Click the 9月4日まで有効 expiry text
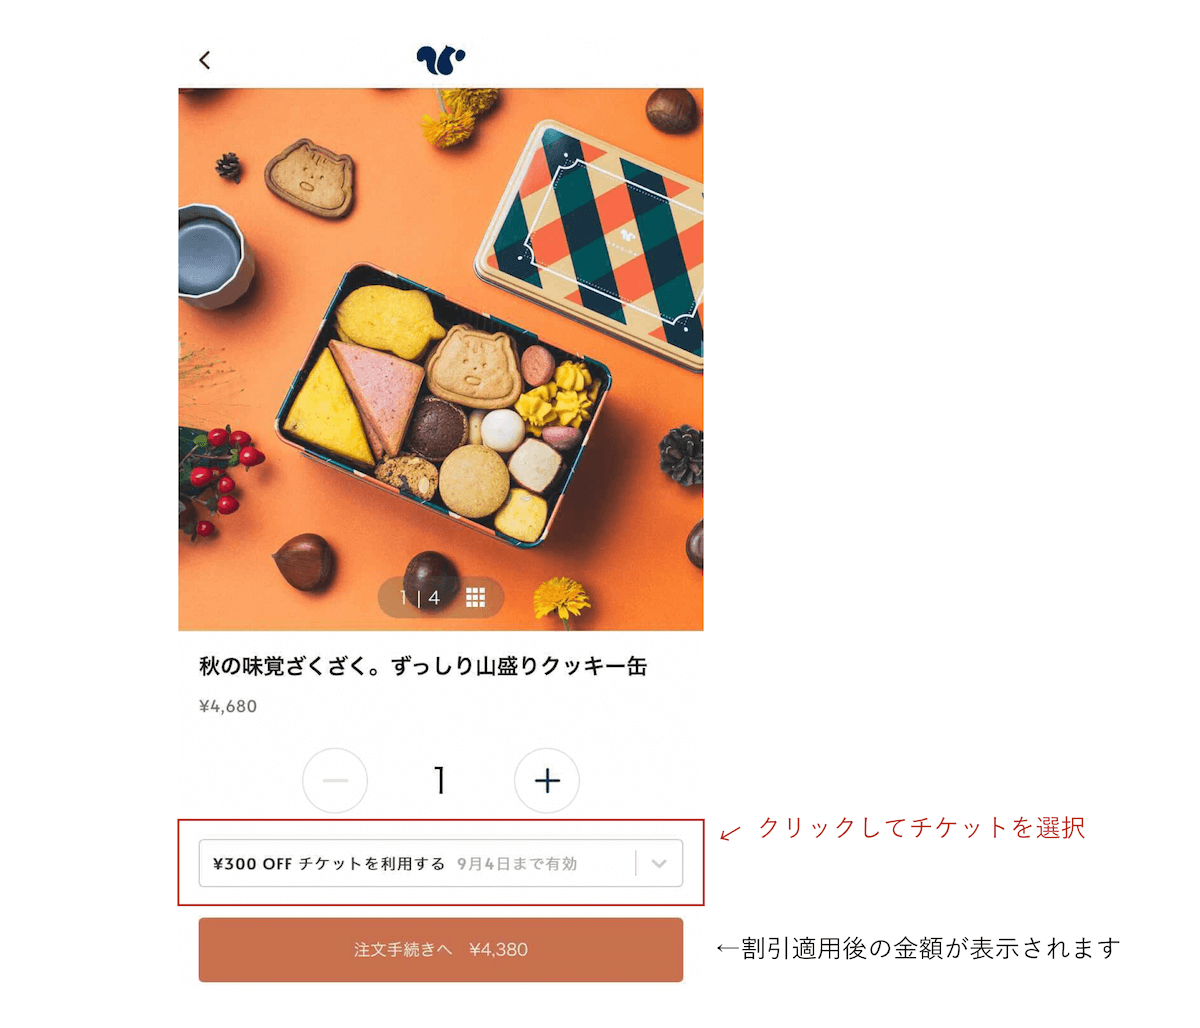This screenshot has height=1028, width=1200. 517,864
